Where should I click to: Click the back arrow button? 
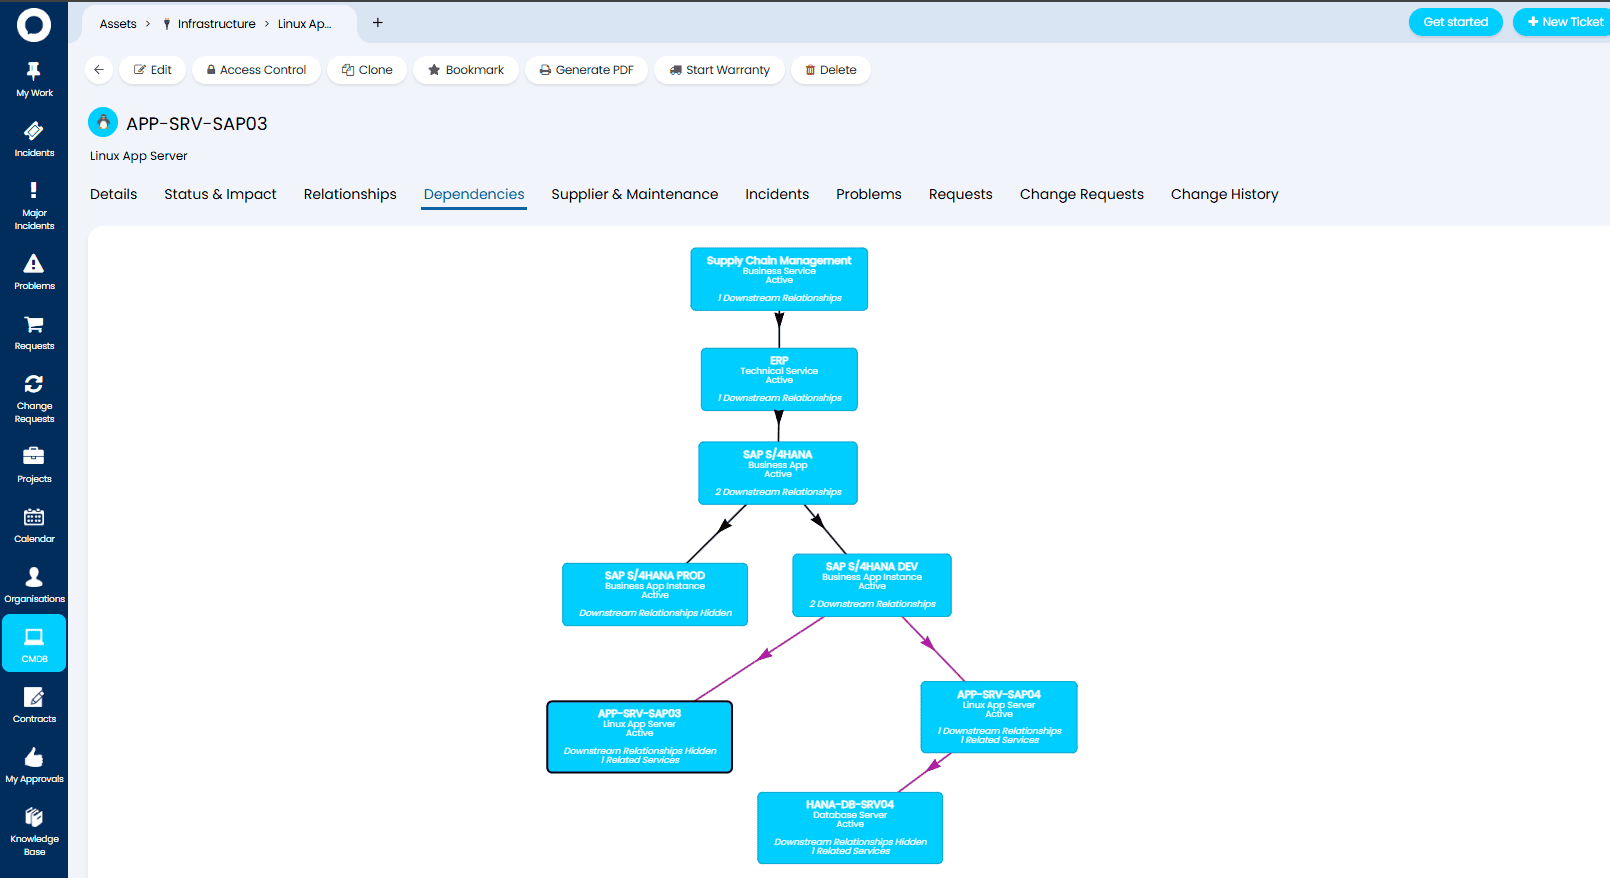pos(98,70)
